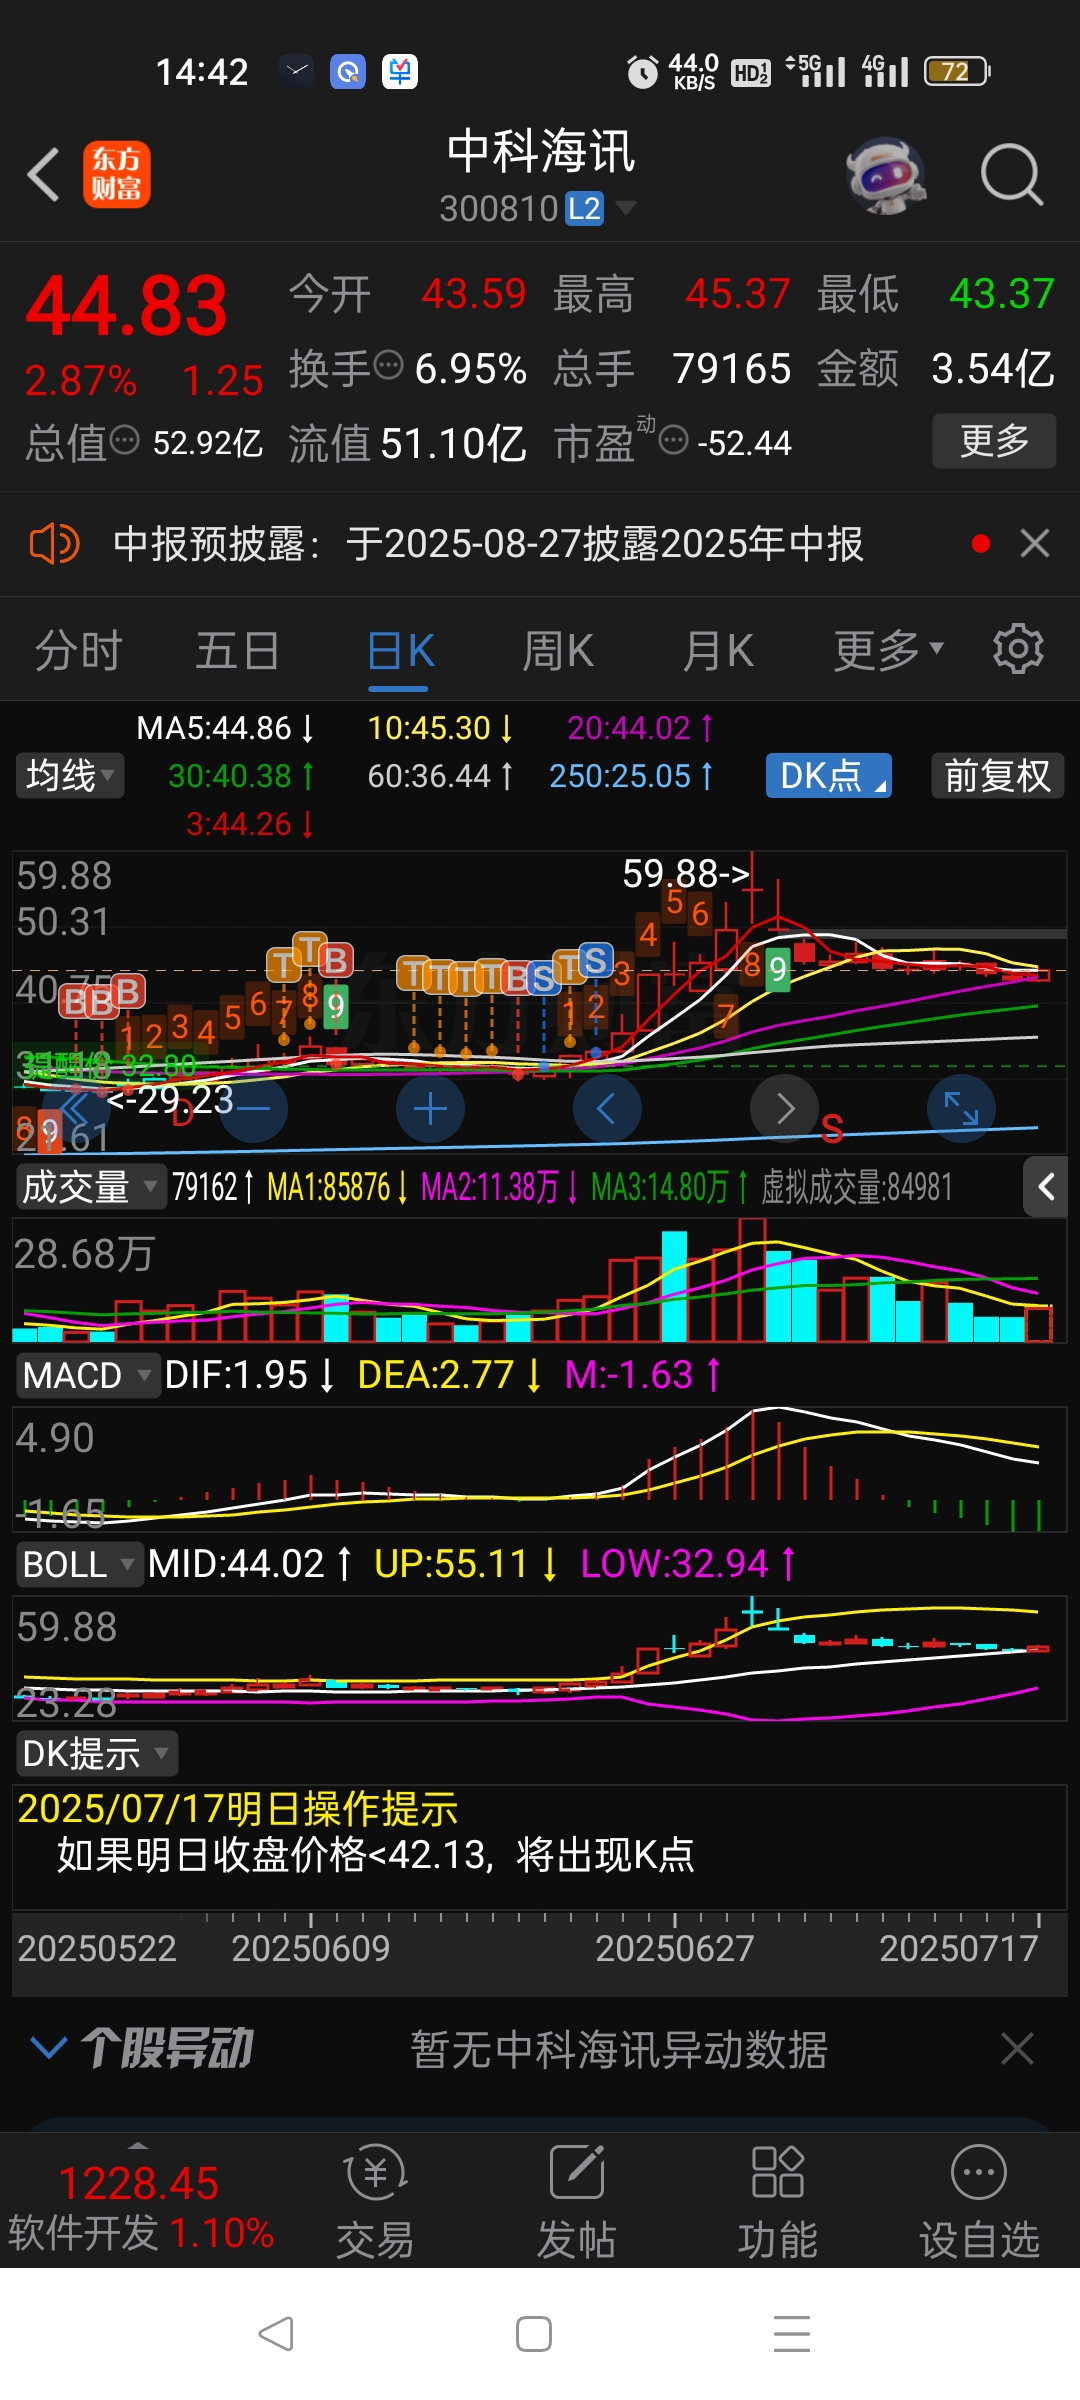The width and height of the screenshot is (1080, 2400).
Task: Tap the 更多 quote details button
Action: pyautogui.click(x=994, y=441)
